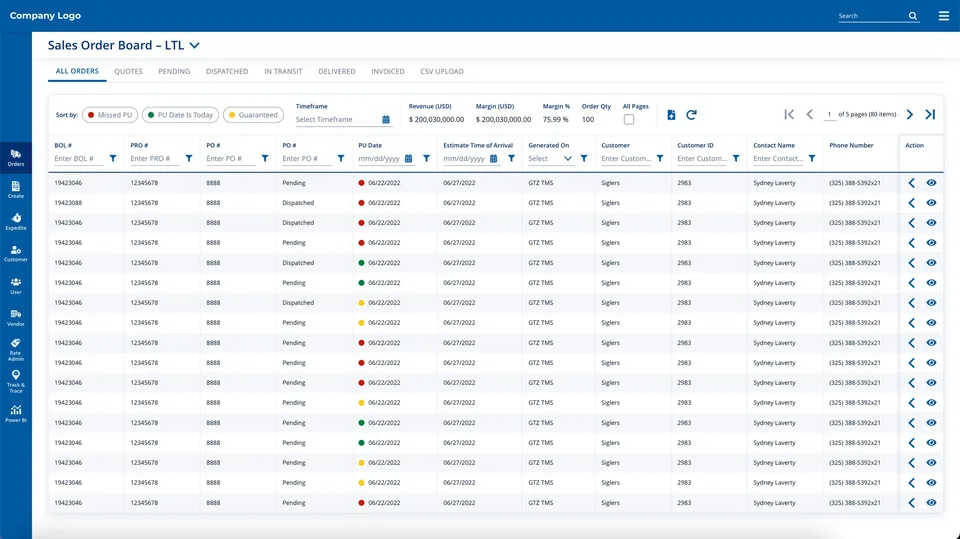Open the Timeframe calendar picker icon
Screen dimensions: 960x539
(x=386, y=119)
